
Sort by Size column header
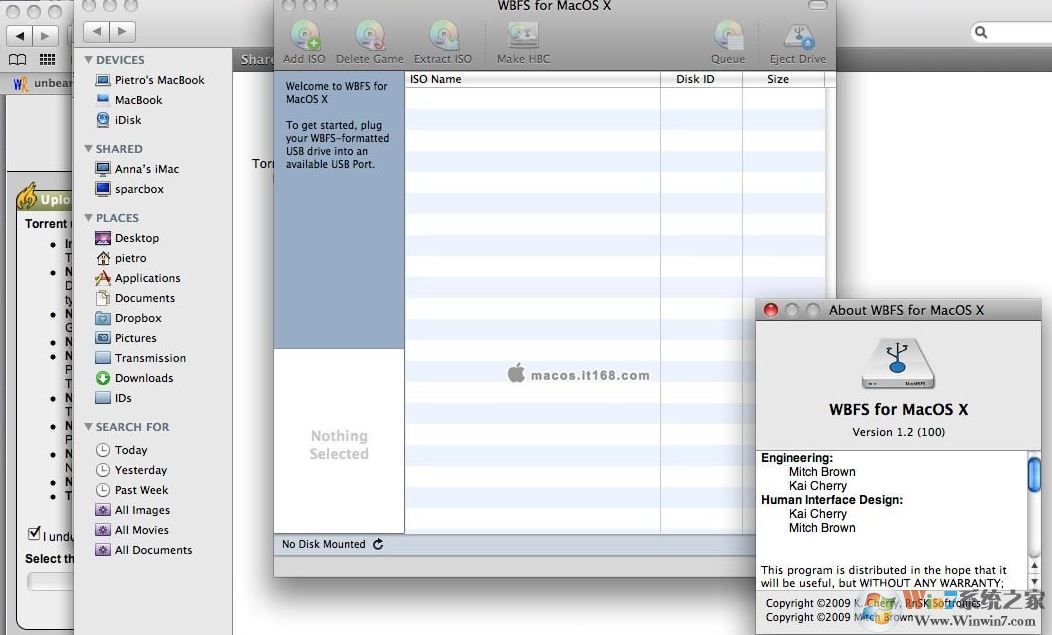[783, 79]
